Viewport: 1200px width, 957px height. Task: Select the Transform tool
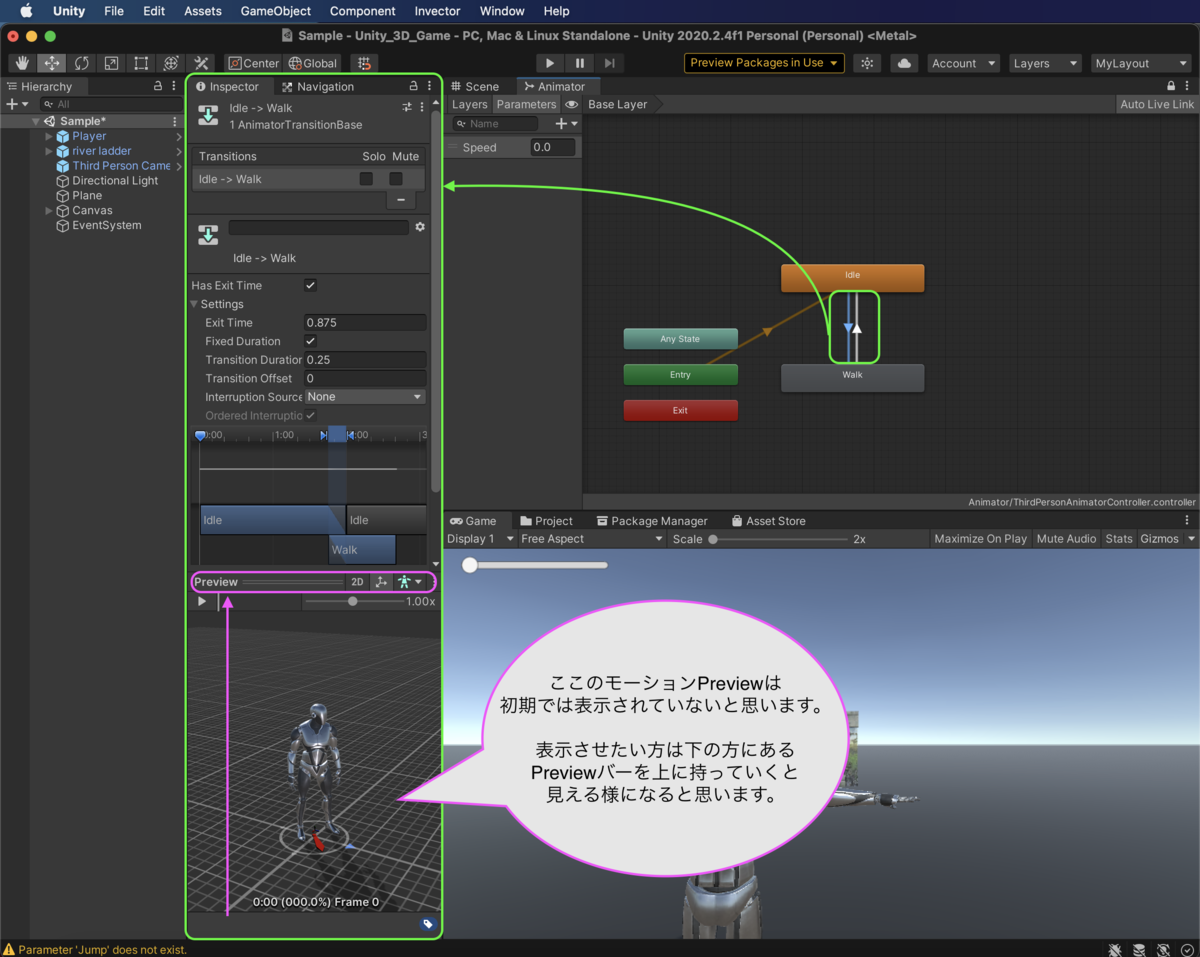[x=171, y=63]
